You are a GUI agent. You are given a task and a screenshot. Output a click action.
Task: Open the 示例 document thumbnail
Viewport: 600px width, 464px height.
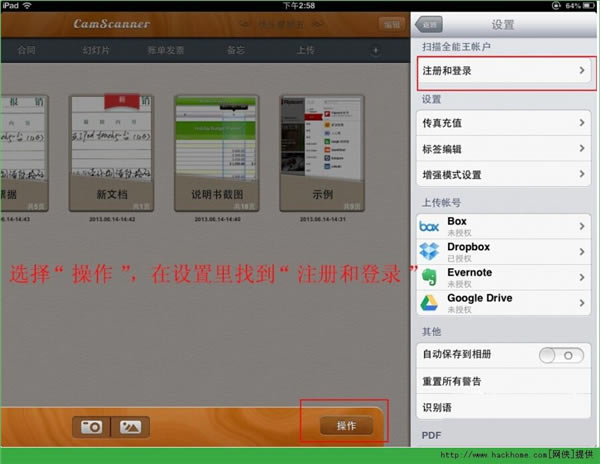click(322, 153)
